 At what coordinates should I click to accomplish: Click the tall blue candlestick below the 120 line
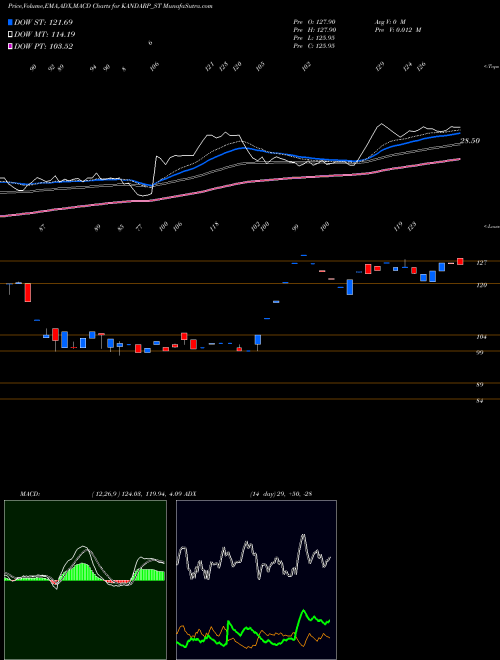(x=349, y=287)
